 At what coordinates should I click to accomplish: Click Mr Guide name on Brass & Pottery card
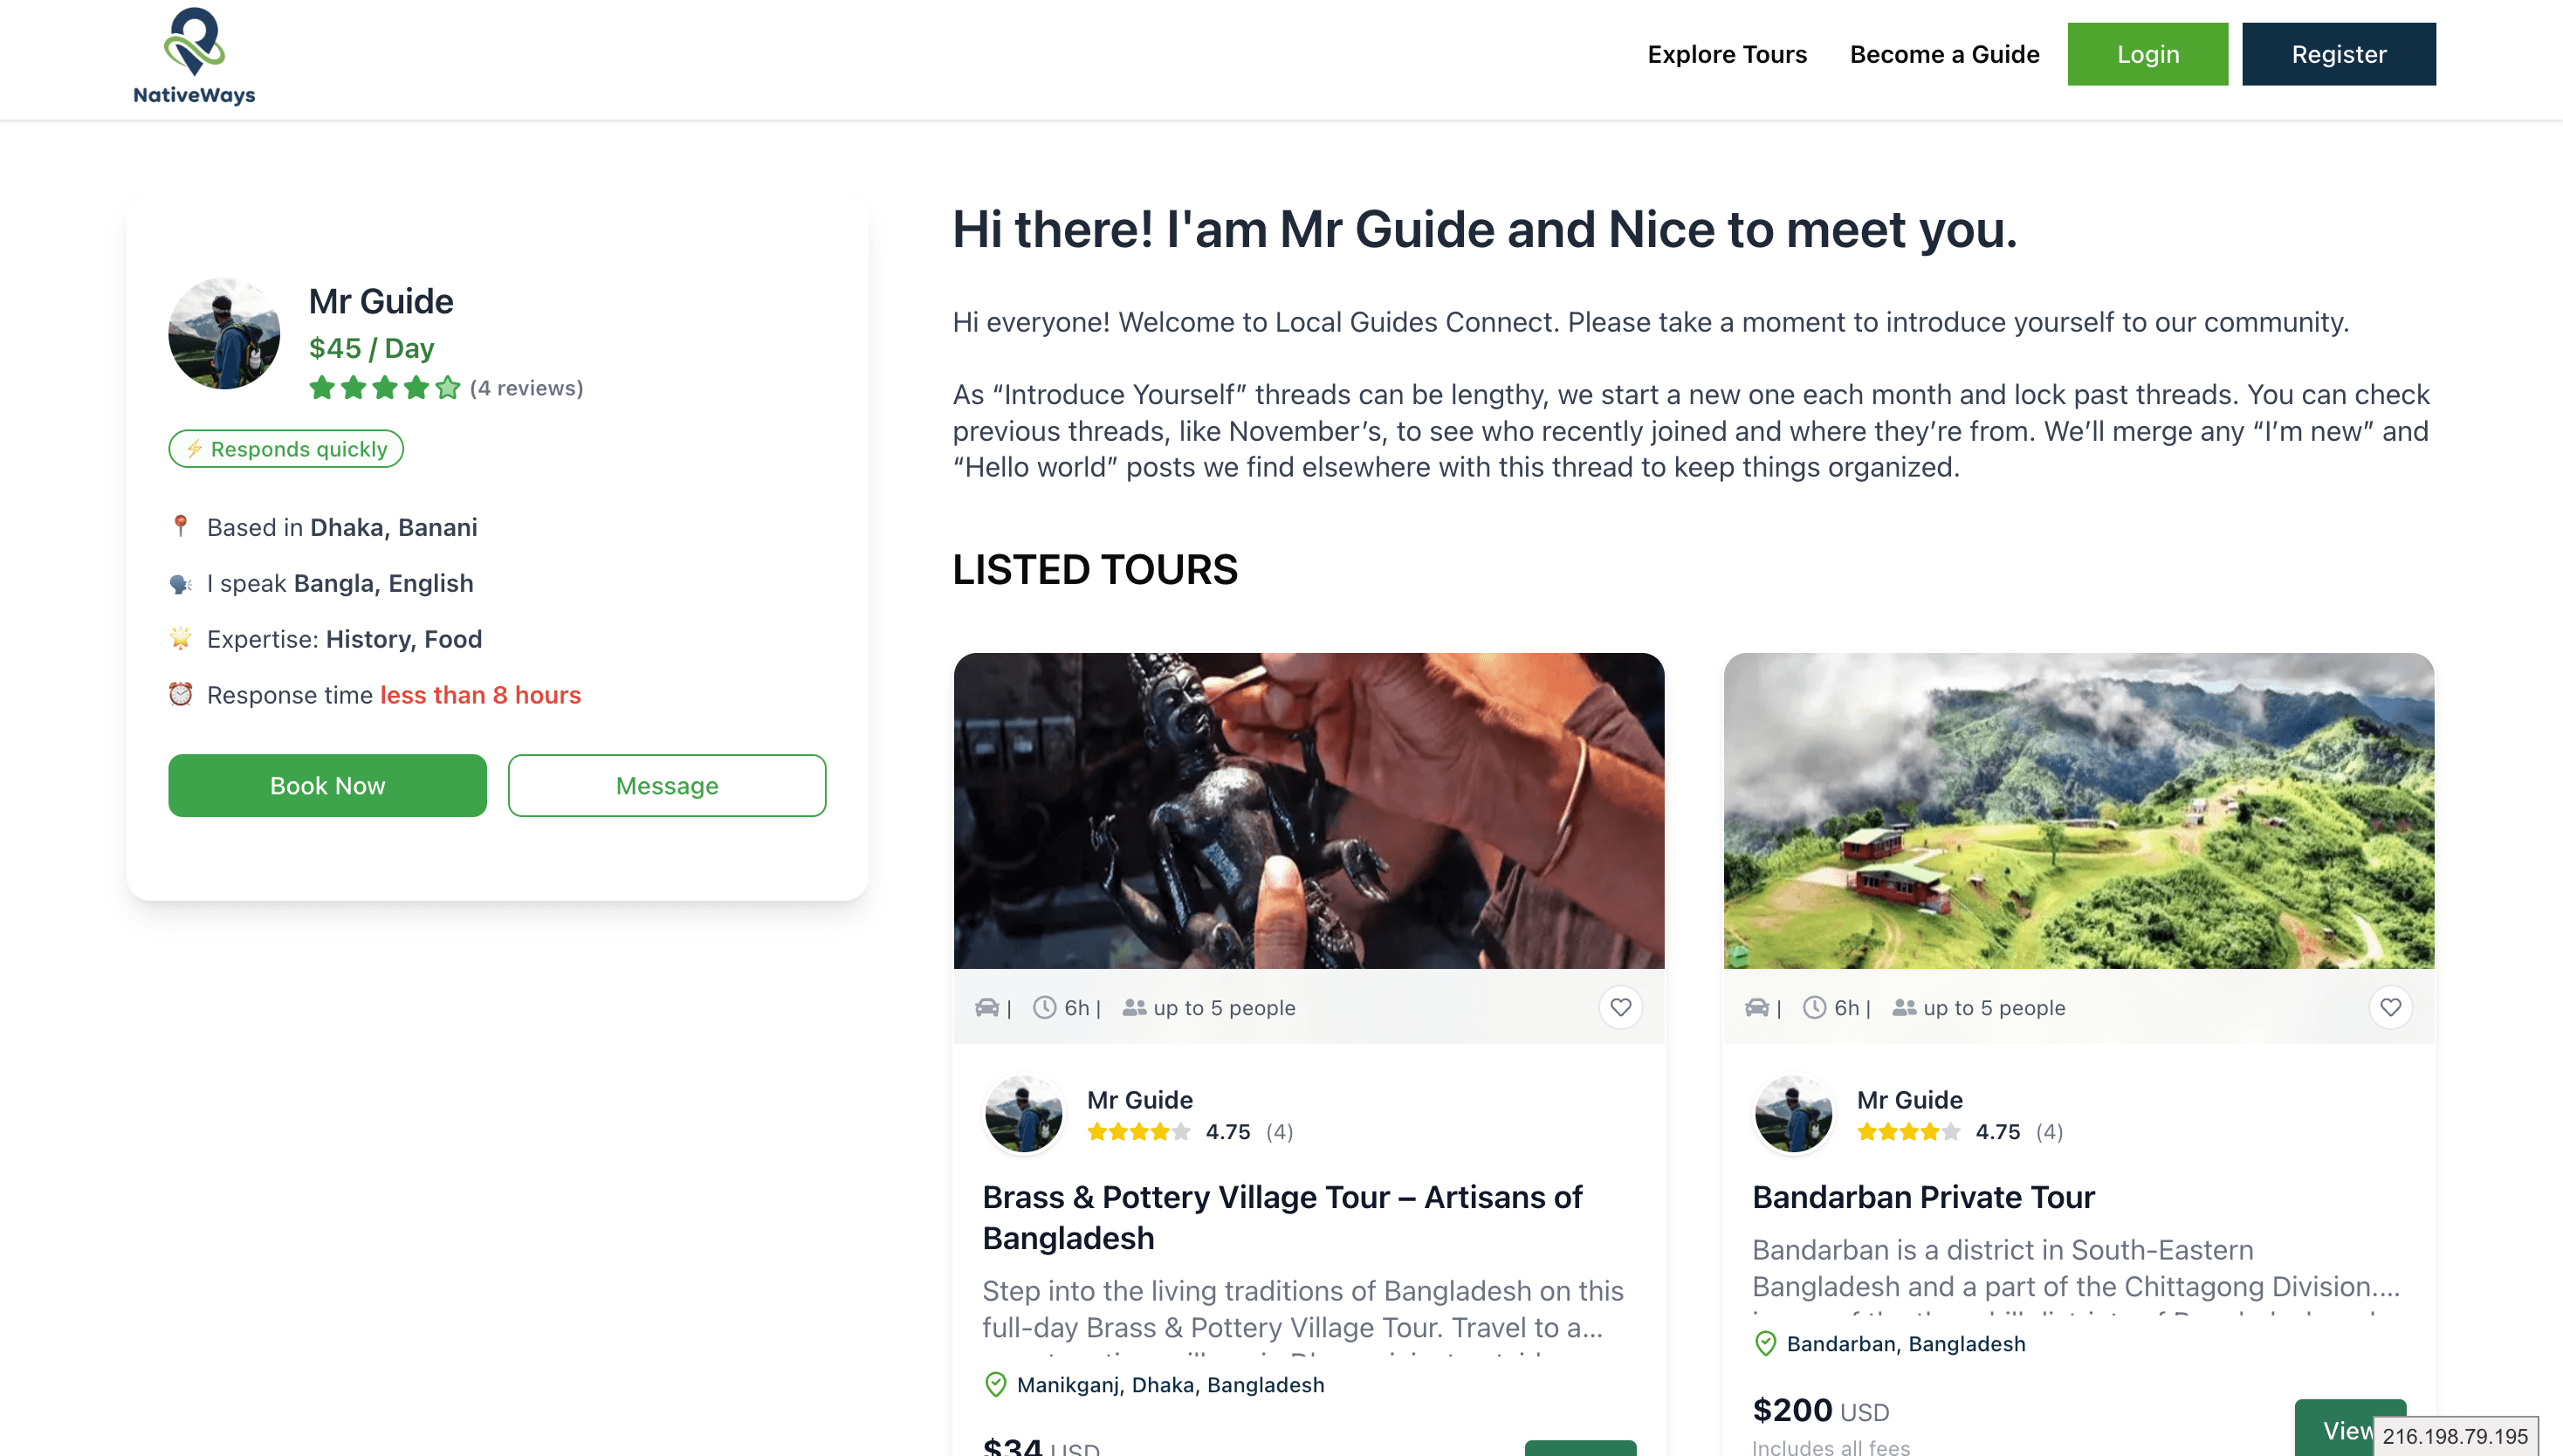coord(1140,1099)
